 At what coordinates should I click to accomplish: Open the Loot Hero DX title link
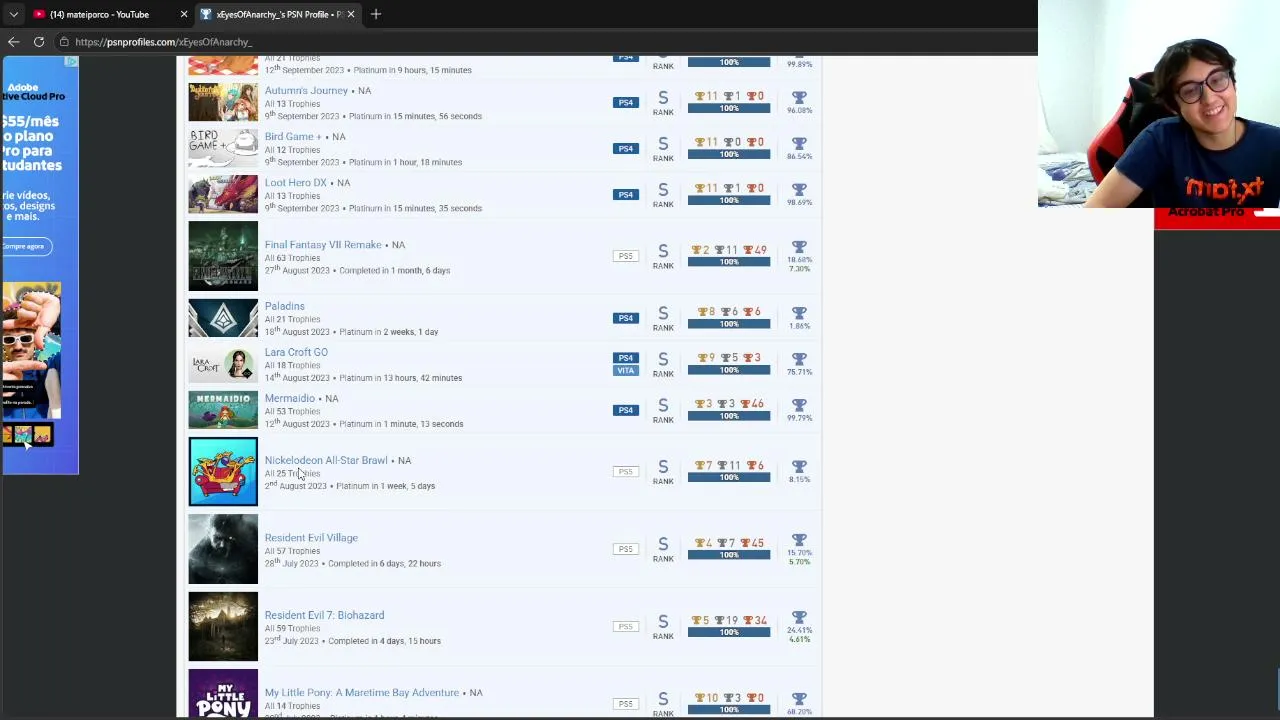(x=295, y=183)
